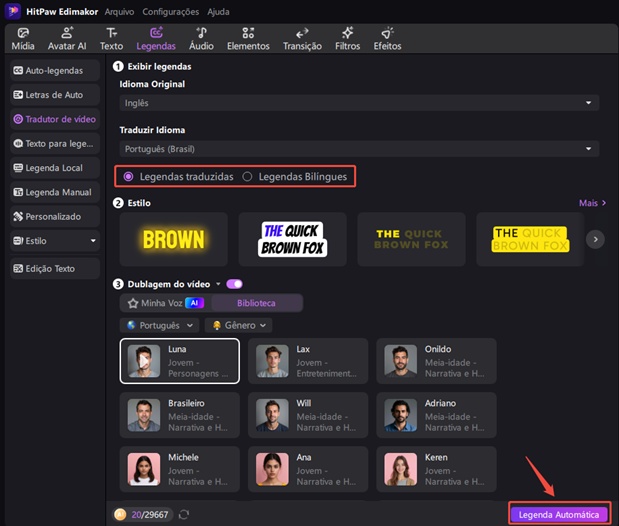Select Legendas traduzidas radio option

click(x=128, y=176)
